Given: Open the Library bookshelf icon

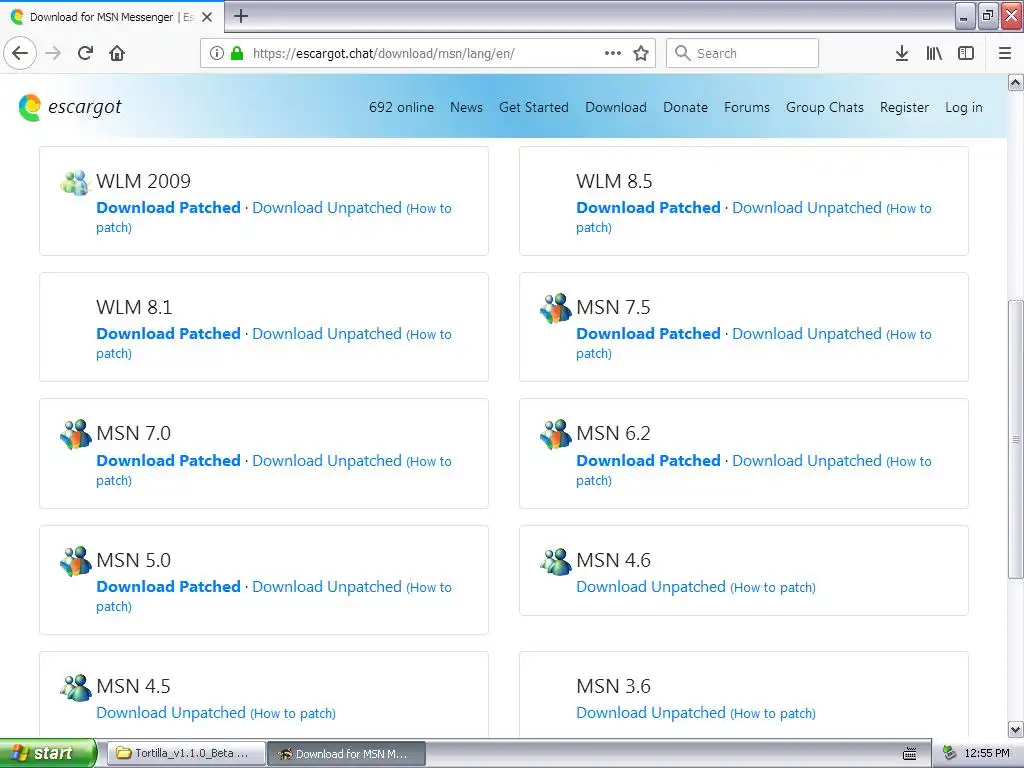Looking at the screenshot, I should [934, 53].
